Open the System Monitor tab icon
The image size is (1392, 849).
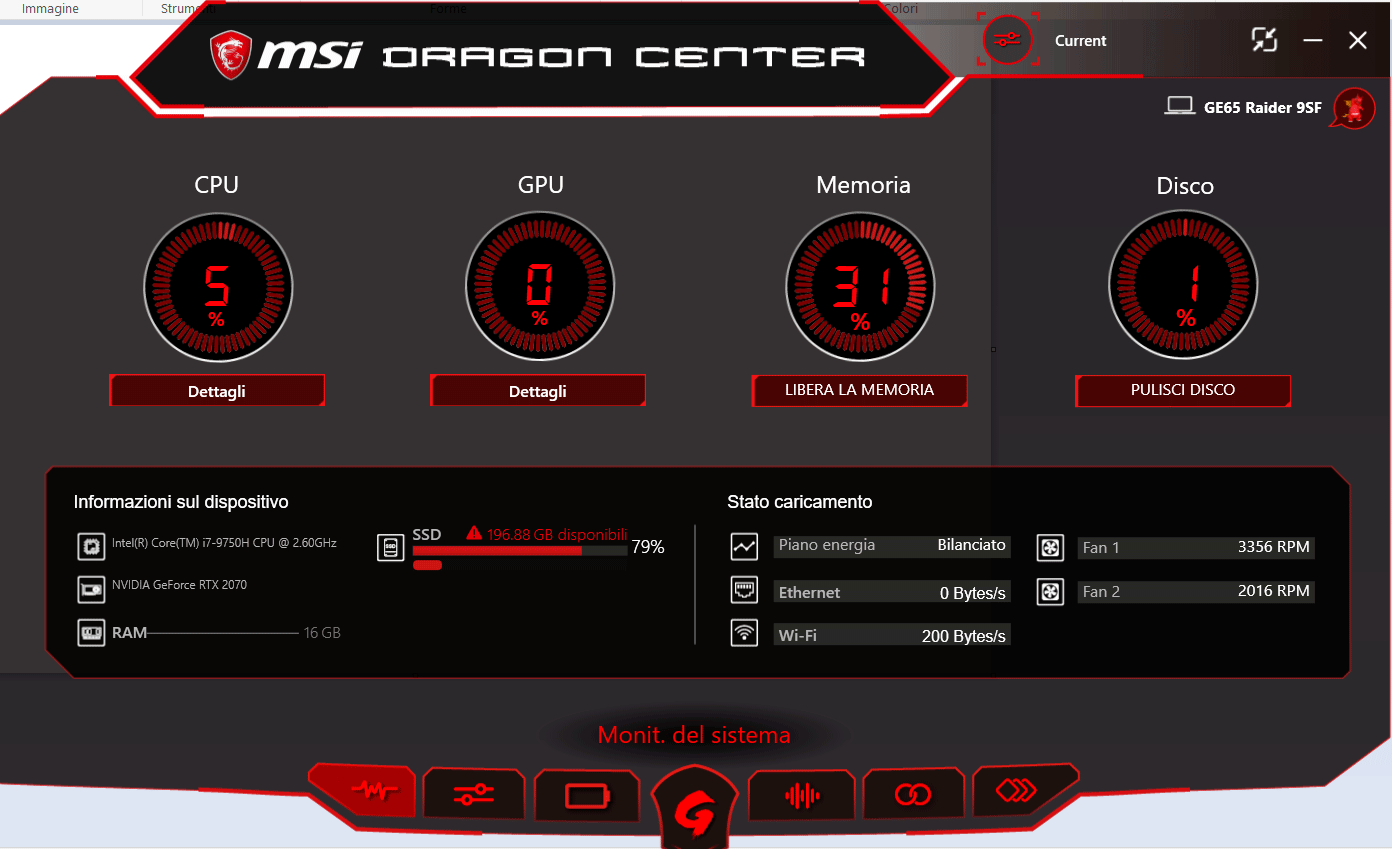(362, 792)
